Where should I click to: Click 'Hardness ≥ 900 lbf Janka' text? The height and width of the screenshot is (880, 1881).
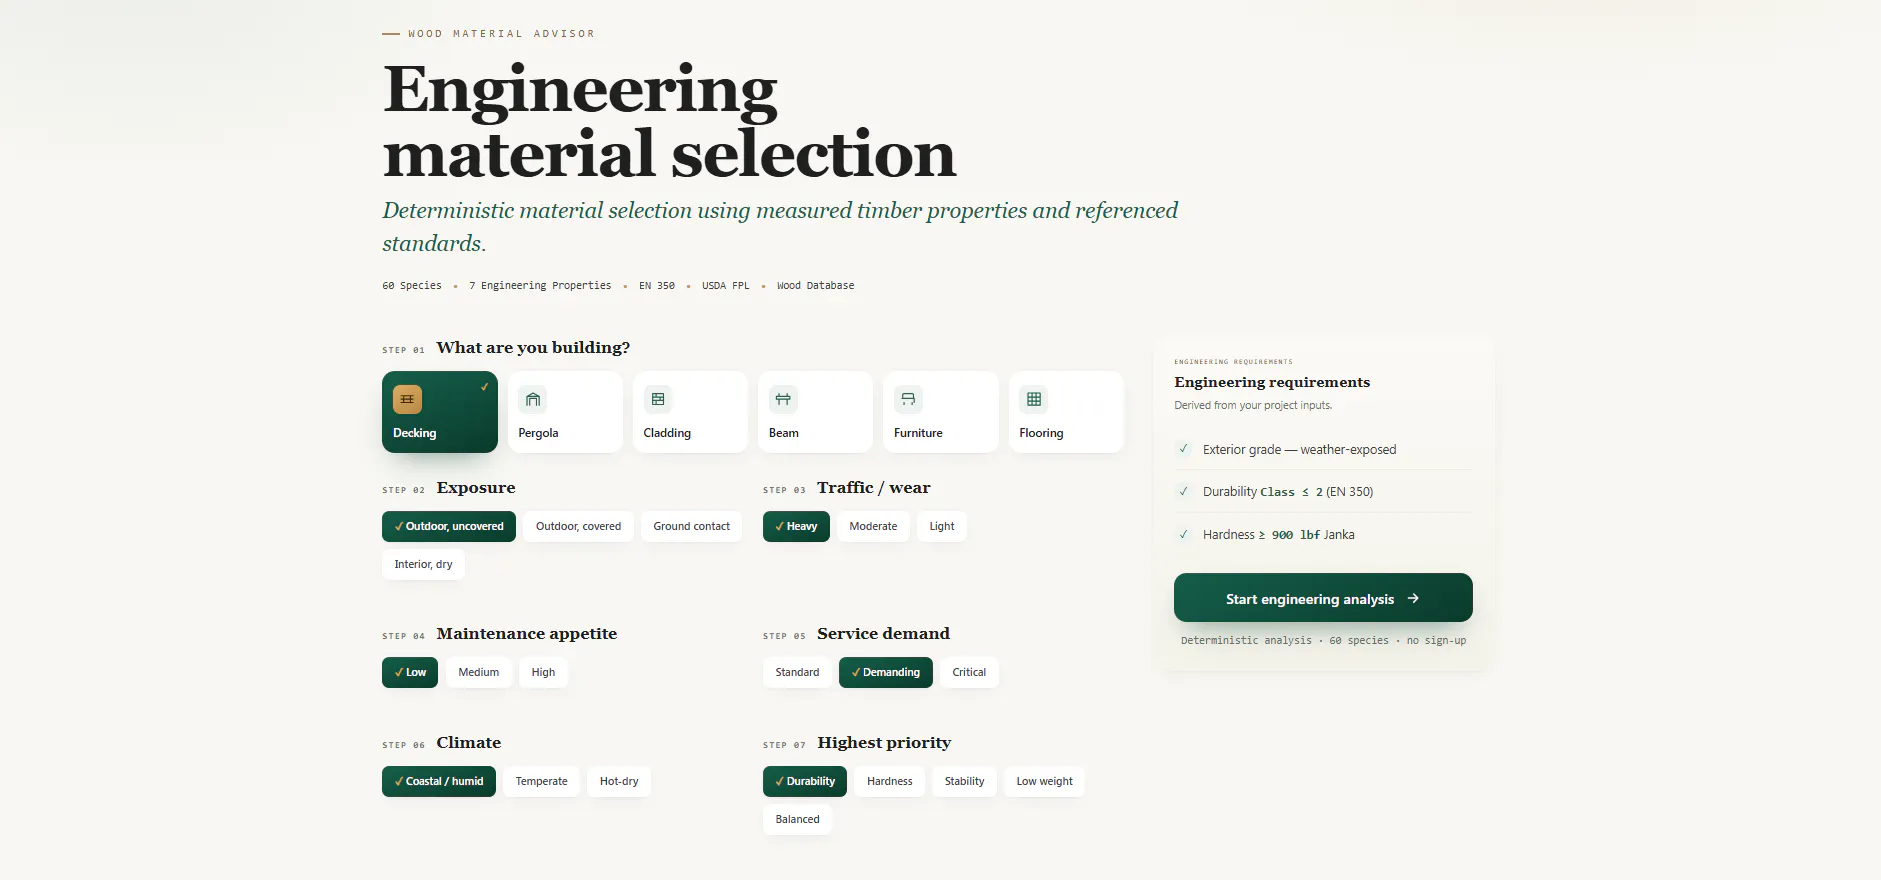point(1278,534)
